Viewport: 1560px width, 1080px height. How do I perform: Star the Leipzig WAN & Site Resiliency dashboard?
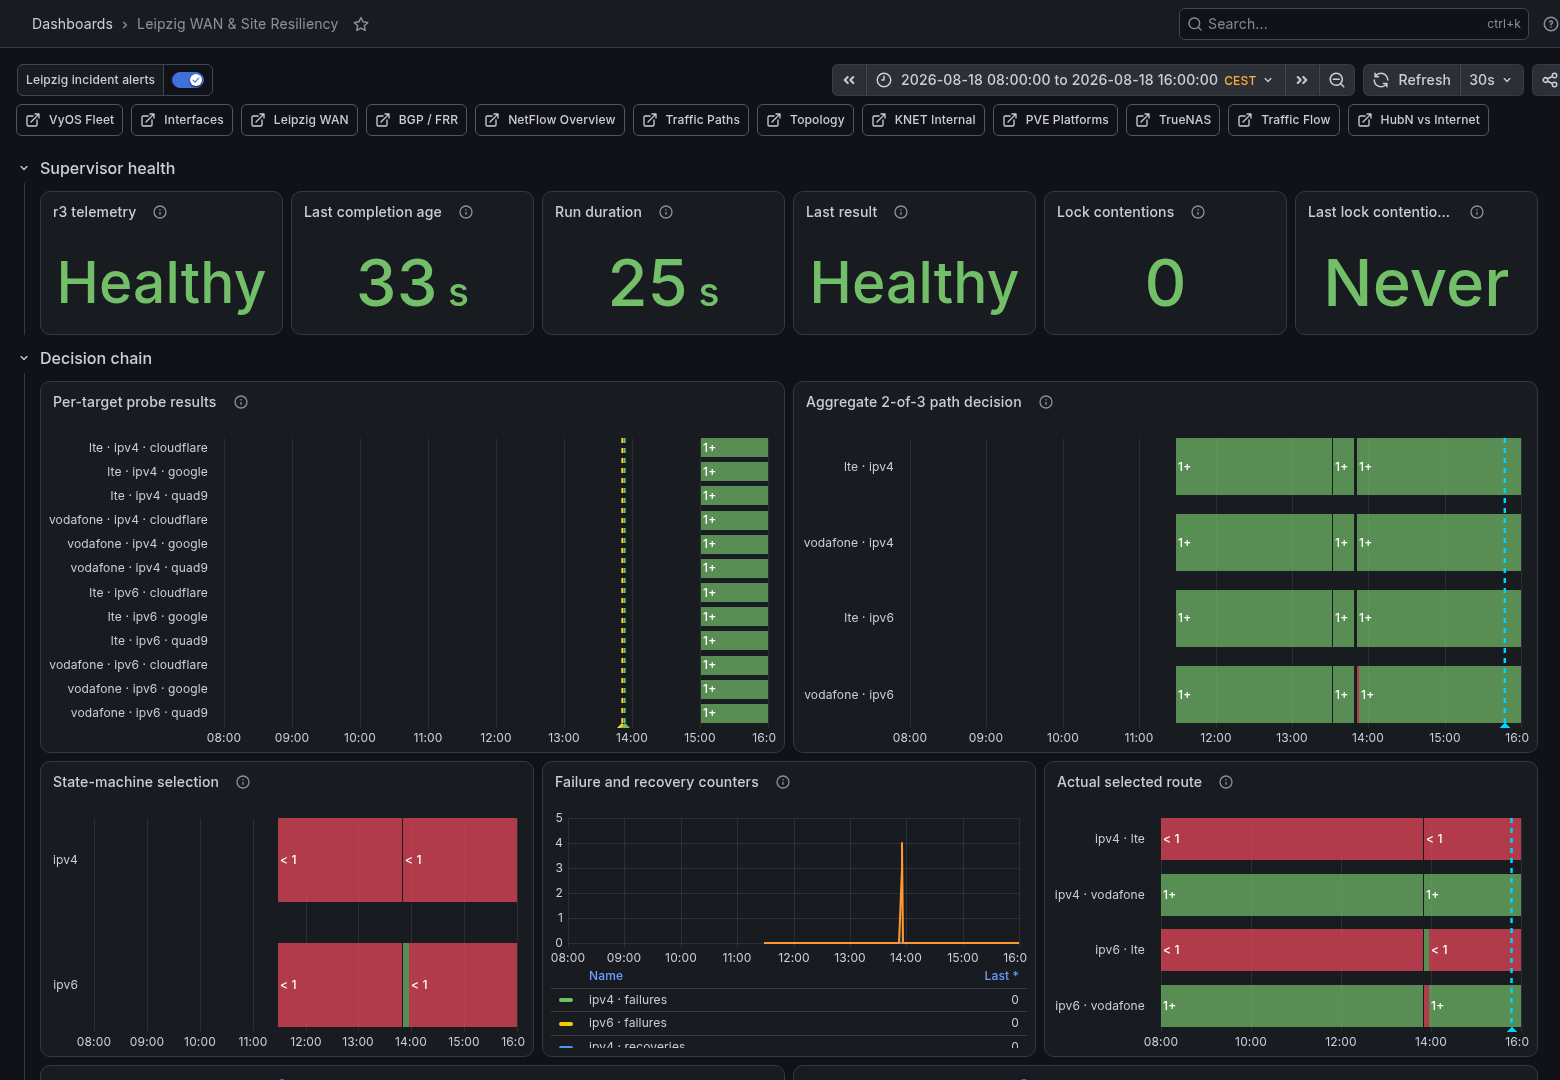[x=361, y=24]
